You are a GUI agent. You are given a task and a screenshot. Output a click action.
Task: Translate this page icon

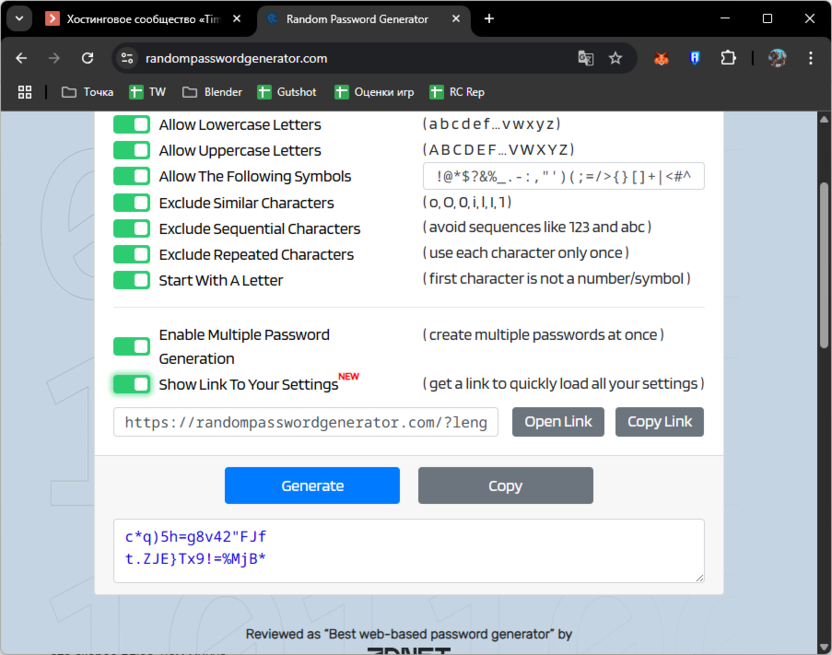pos(586,58)
